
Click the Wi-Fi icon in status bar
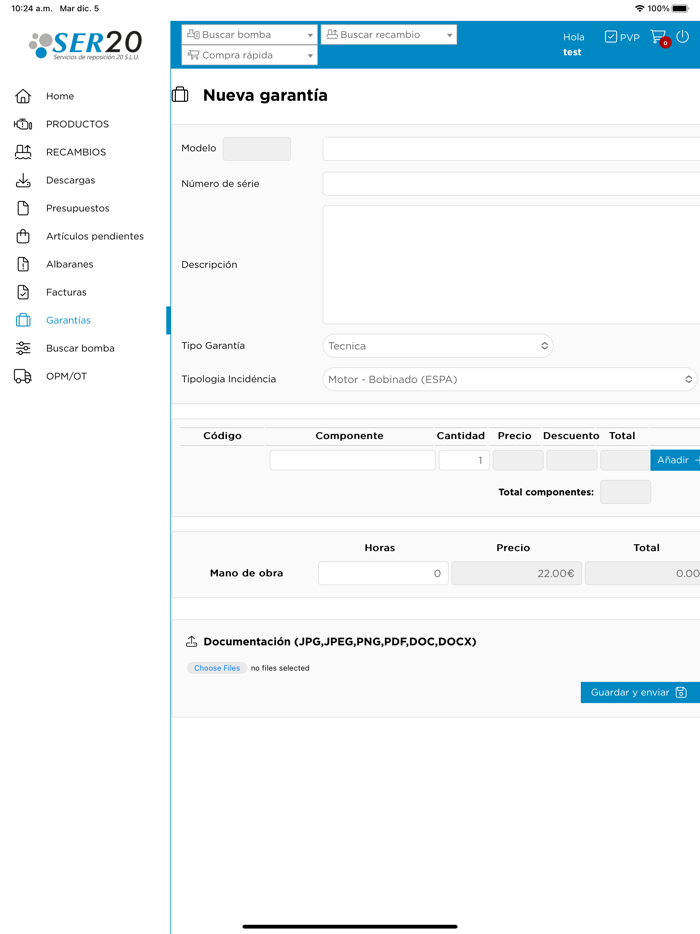(640, 8)
